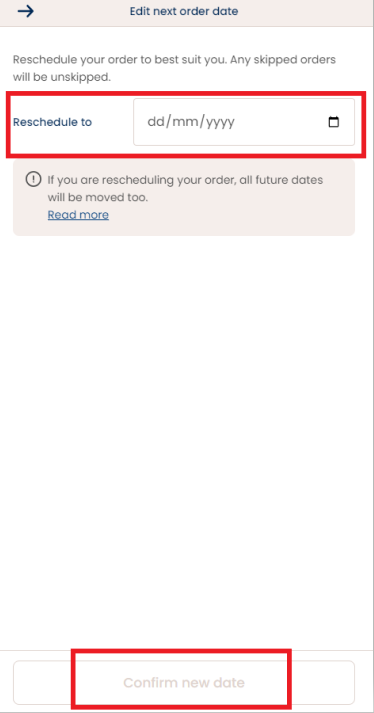Select the dd day segment
The width and height of the screenshot is (374, 713).
pos(154,122)
